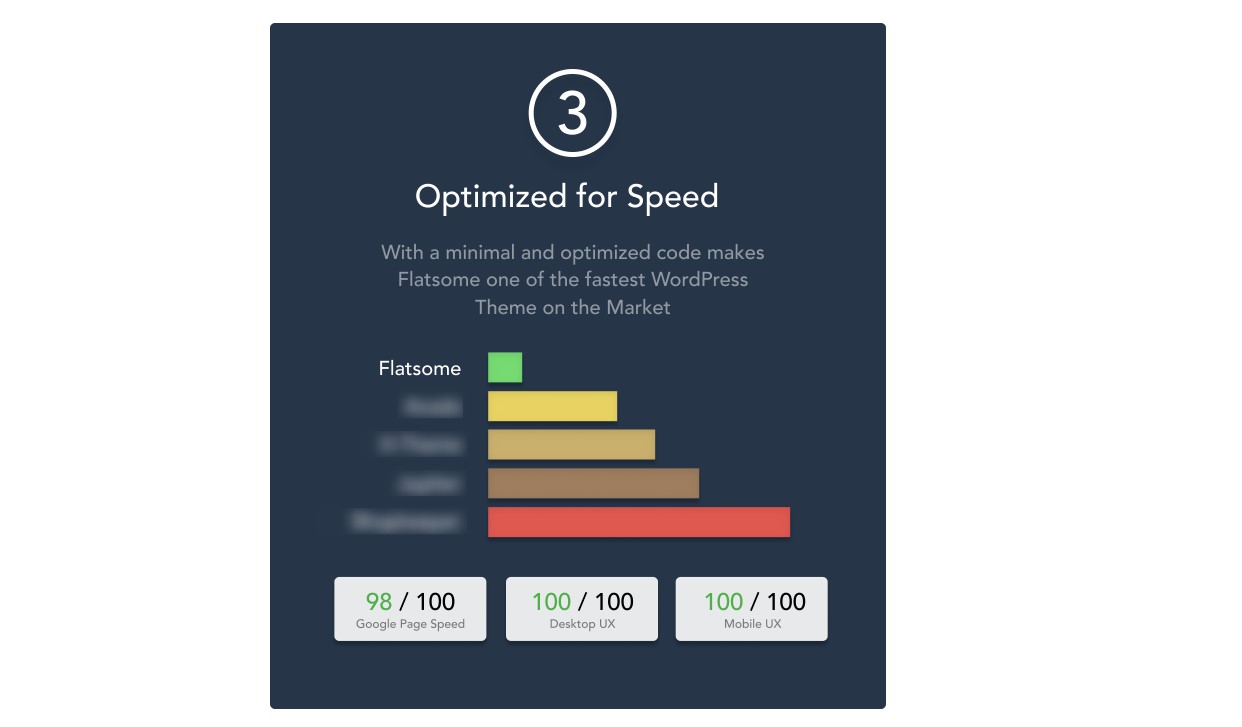Click the brown speed comparison bar
Image resolution: width=1242 pixels, height=727 pixels.
click(593, 483)
